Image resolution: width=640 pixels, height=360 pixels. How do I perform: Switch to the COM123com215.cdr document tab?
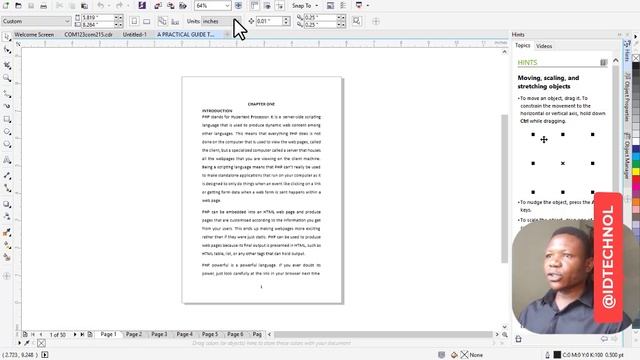pyautogui.click(x=88, y=35)
